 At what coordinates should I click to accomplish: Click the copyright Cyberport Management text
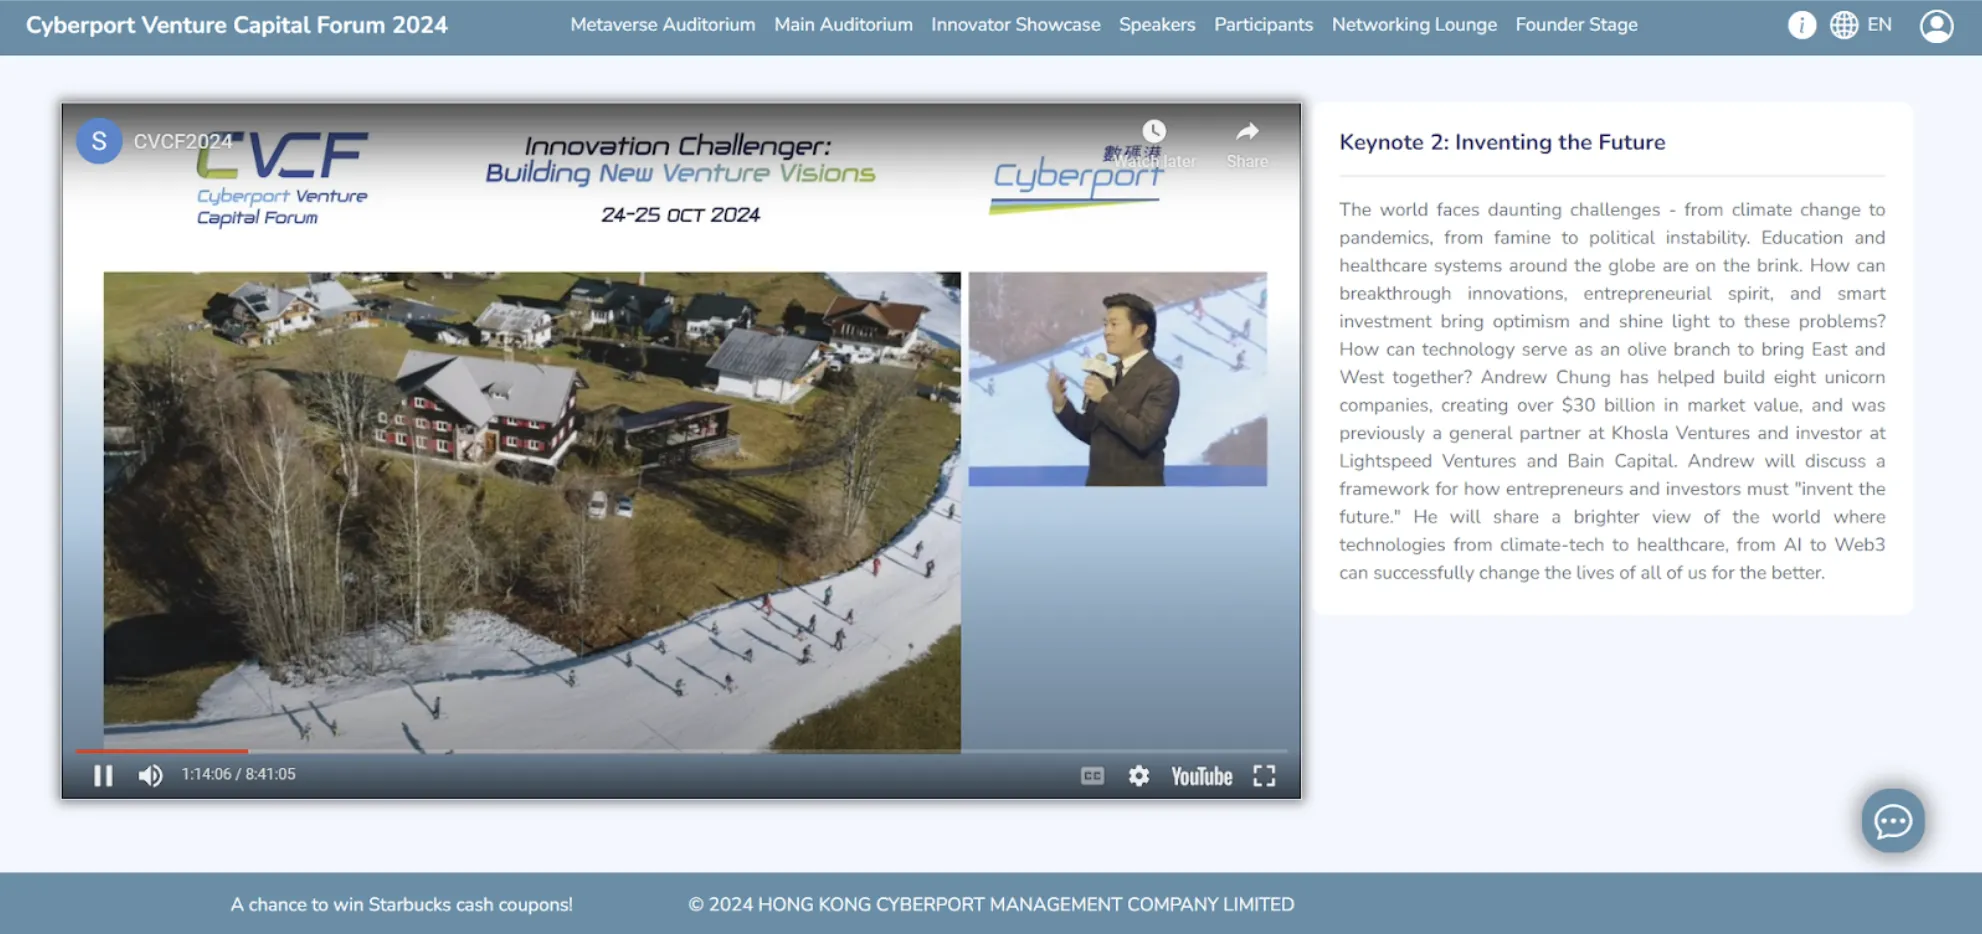point(991,904)
